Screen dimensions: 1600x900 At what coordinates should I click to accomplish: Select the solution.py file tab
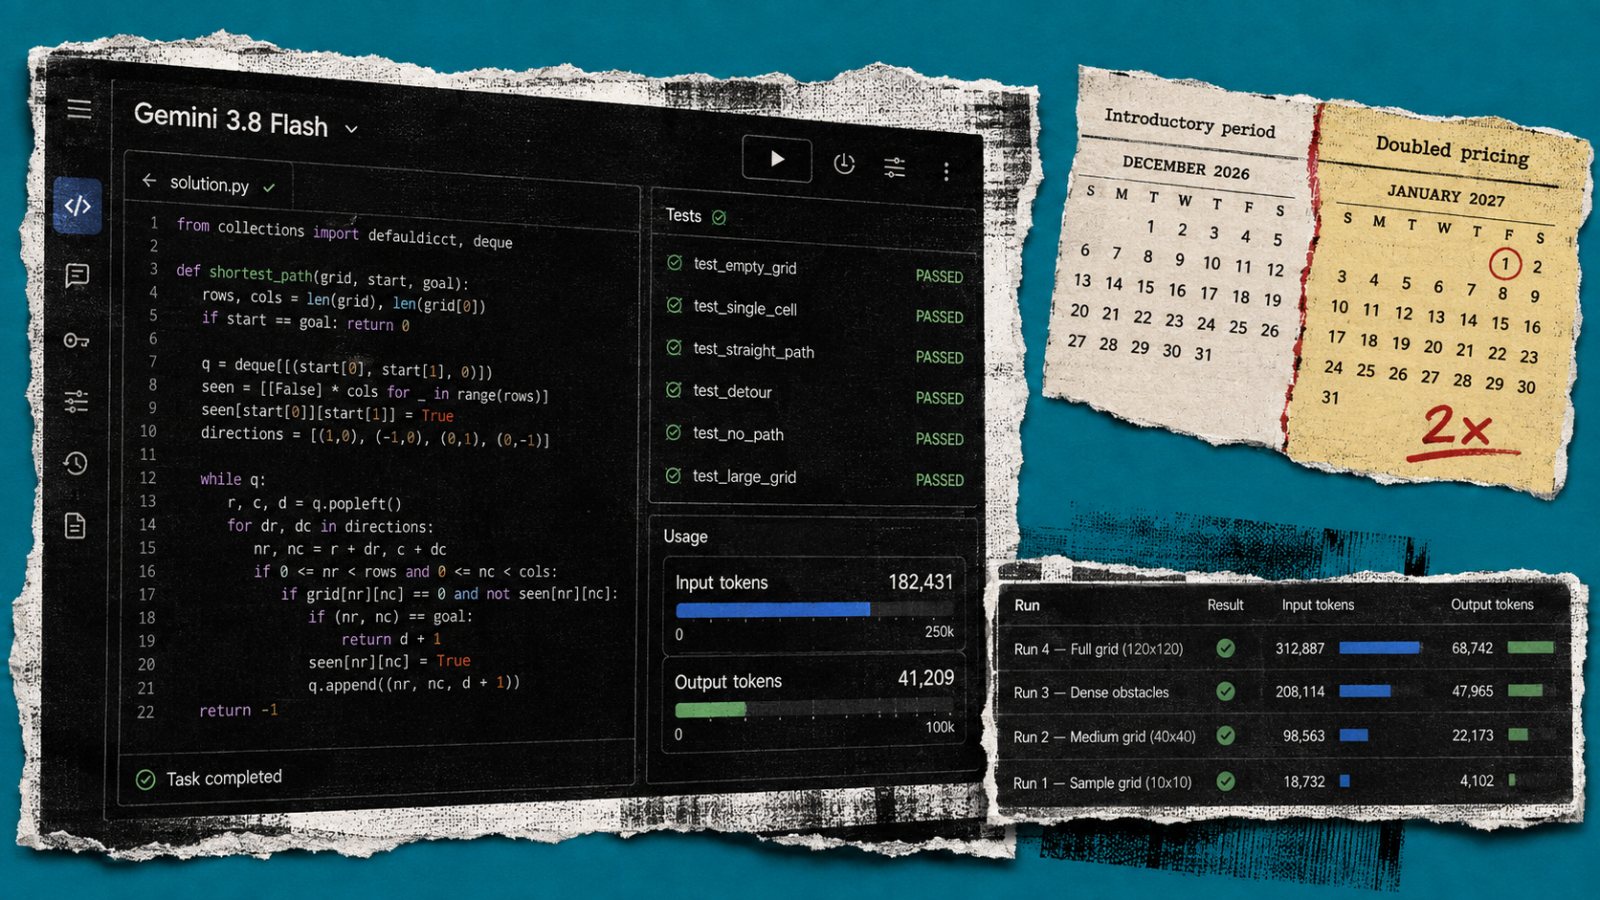click(209, 183)
